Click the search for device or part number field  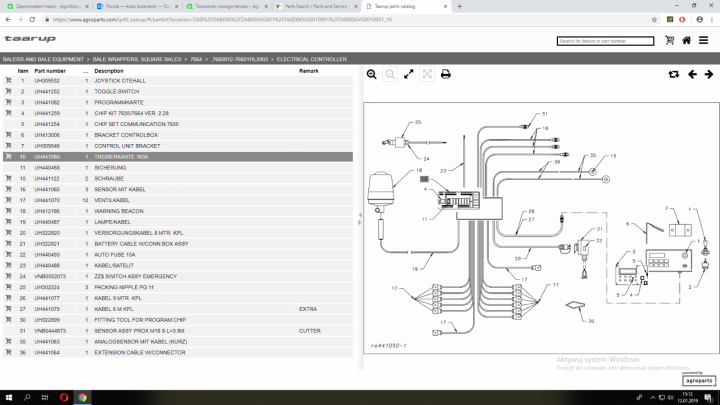click(607, 41)
